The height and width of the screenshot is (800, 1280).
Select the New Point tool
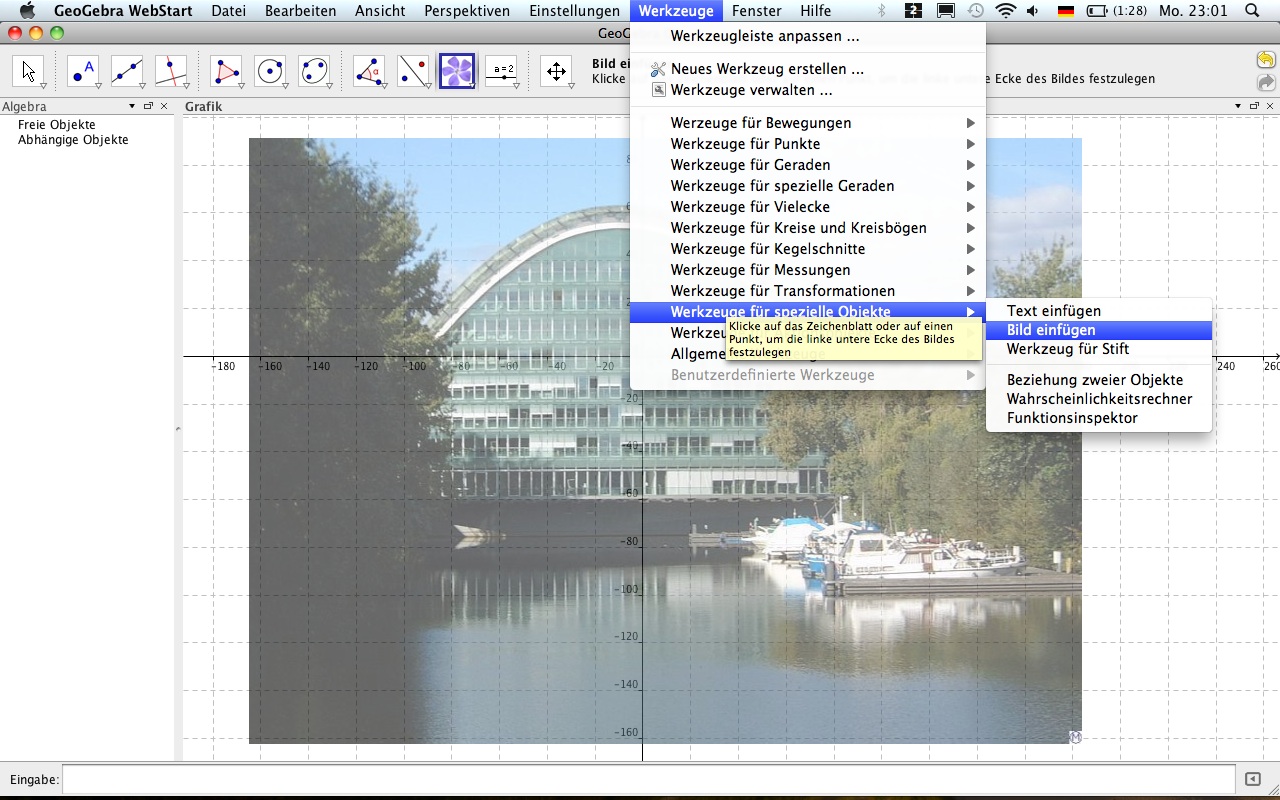[x=84, y=71]
